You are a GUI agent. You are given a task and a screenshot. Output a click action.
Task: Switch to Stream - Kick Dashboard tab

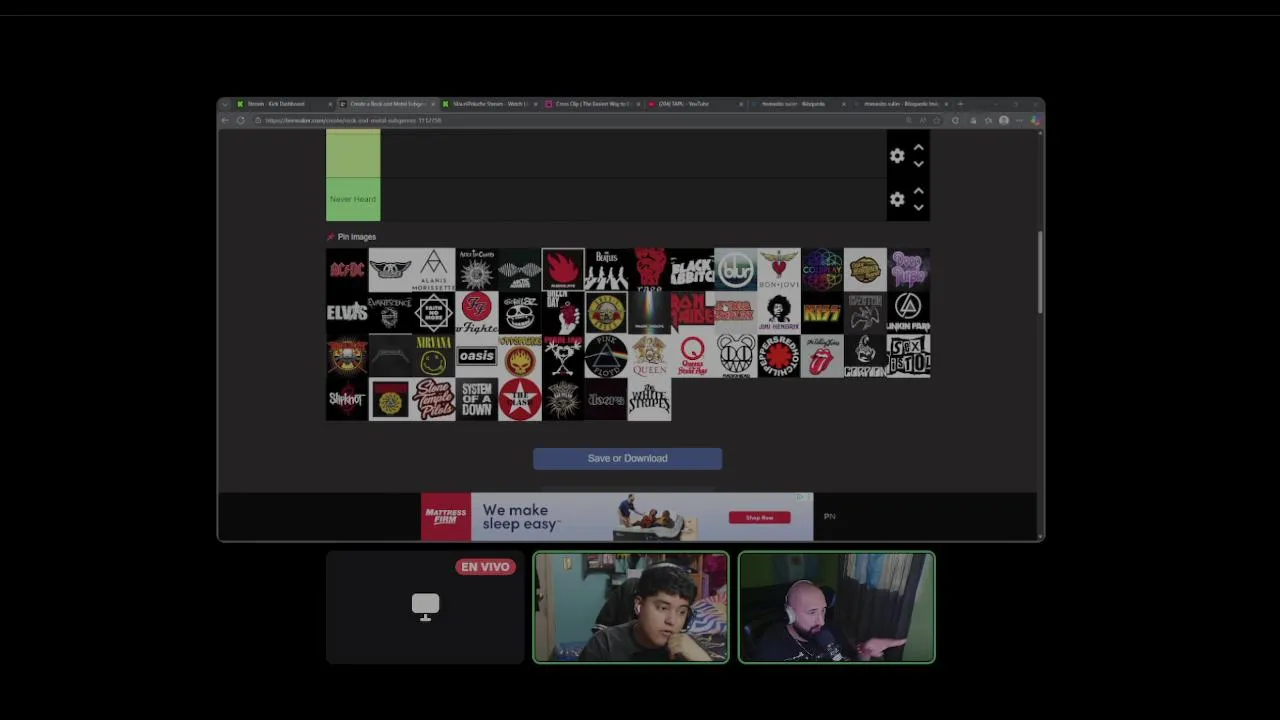(282, 104)
